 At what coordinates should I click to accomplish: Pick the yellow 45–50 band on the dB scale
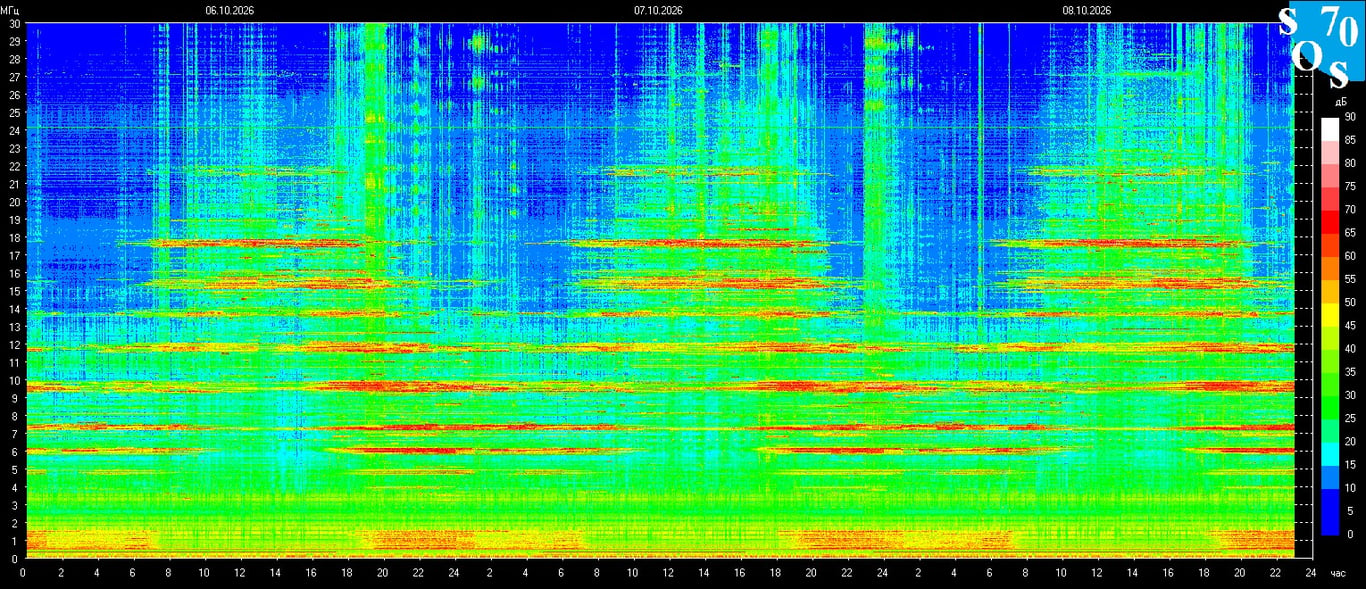(x=1330, y=314)
